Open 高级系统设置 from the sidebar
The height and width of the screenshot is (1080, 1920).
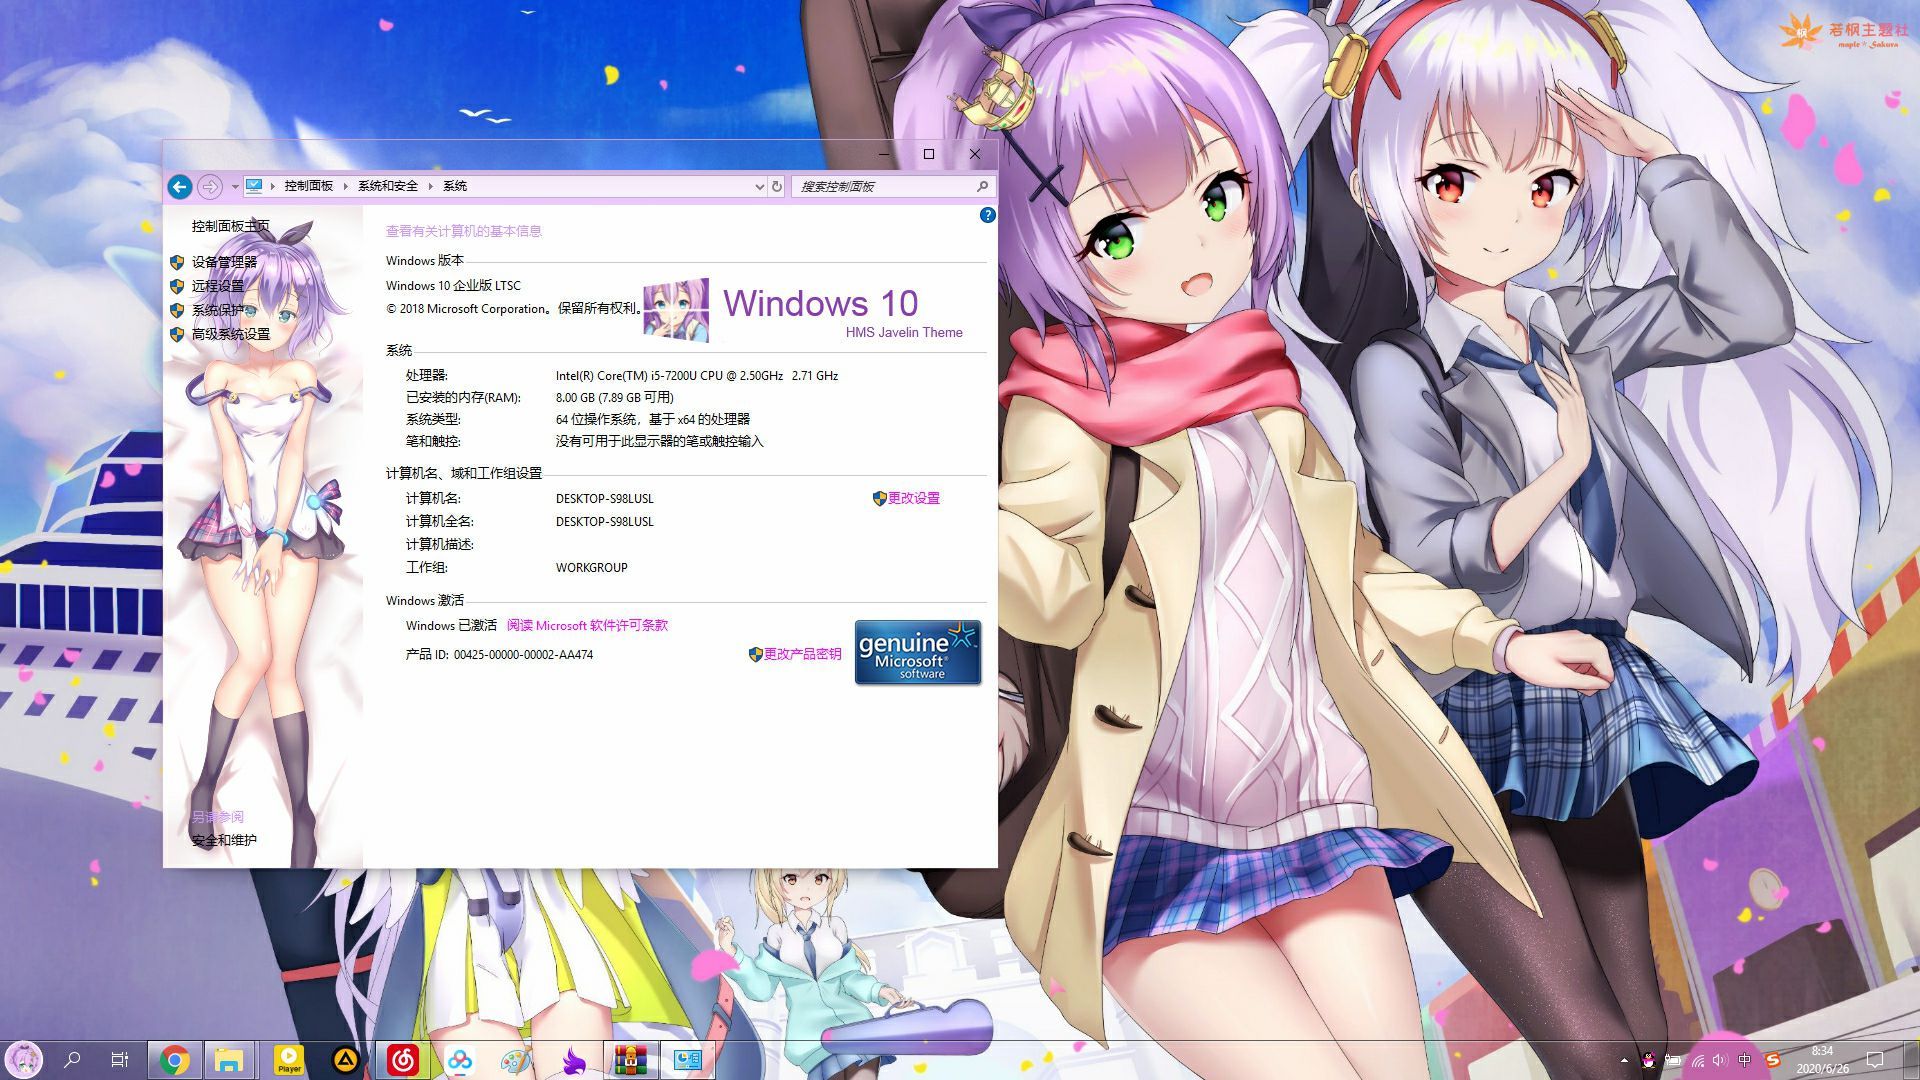(230, 334)
